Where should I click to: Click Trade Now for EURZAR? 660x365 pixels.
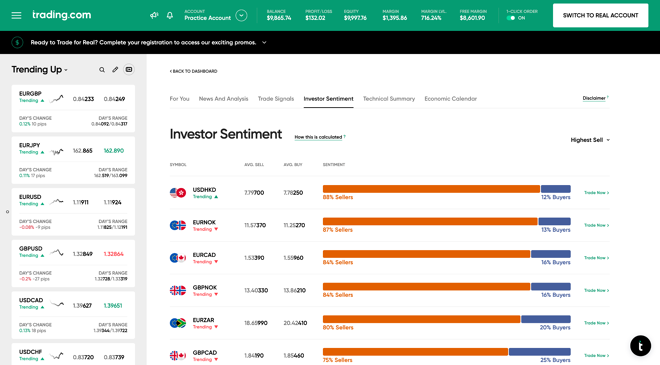[596, 323]
